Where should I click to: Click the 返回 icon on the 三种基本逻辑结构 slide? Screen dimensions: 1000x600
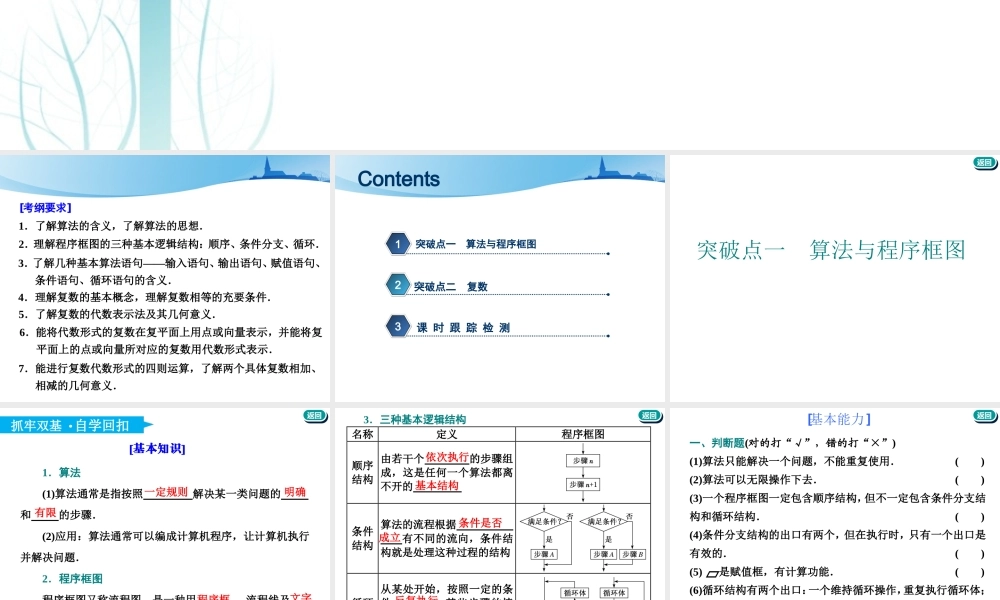point(648,415)
